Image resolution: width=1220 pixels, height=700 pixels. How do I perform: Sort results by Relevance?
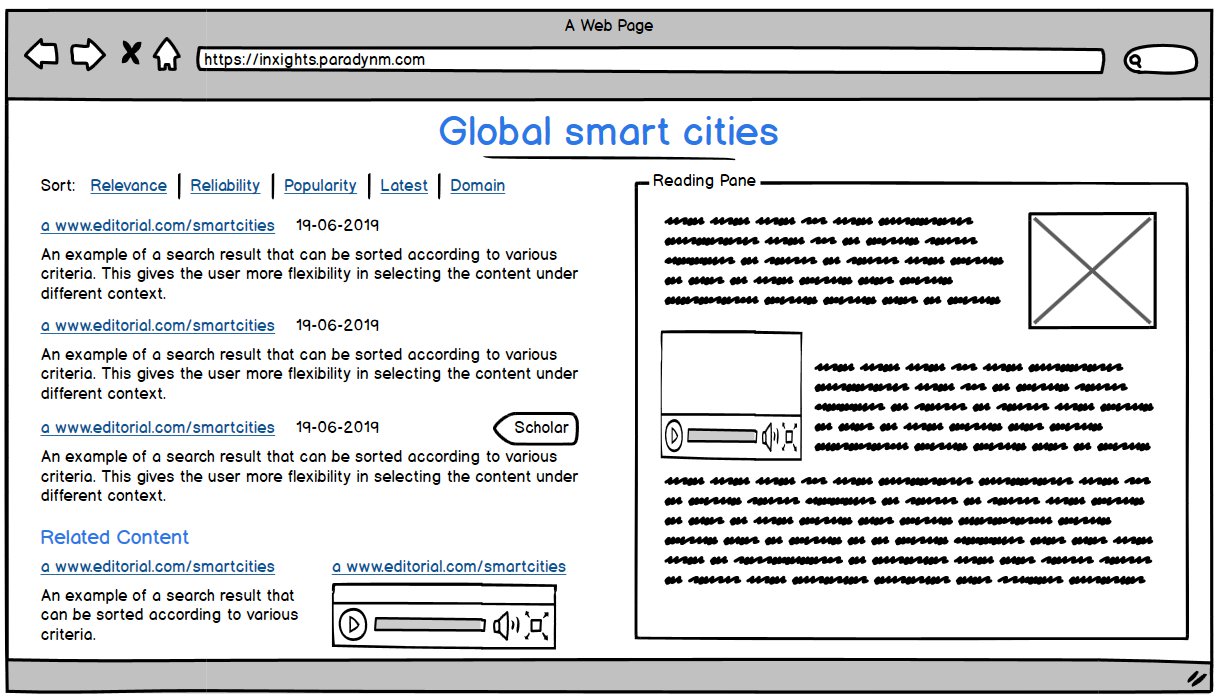128,186
